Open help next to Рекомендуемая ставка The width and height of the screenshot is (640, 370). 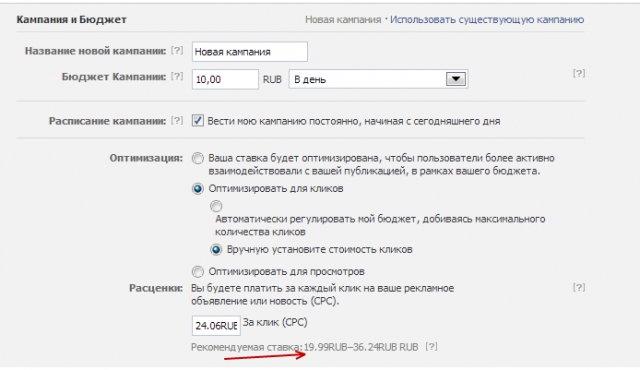[x=431, y=347]
